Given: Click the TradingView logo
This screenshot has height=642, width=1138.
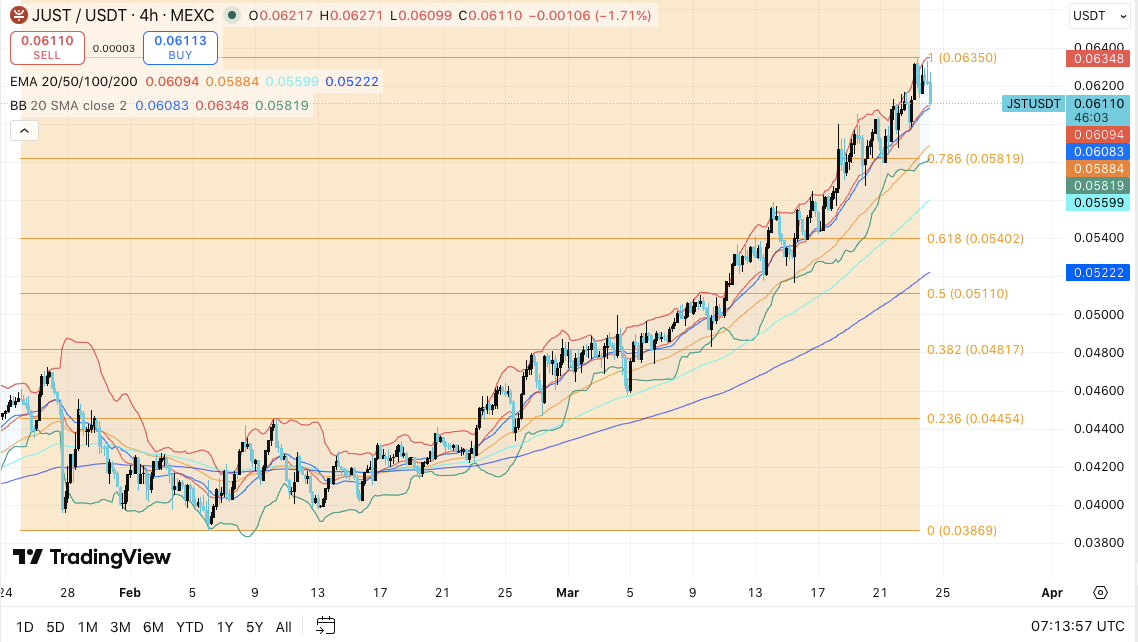Looking at the screenshot, I should pyautogui.click(x=92, y=557).
